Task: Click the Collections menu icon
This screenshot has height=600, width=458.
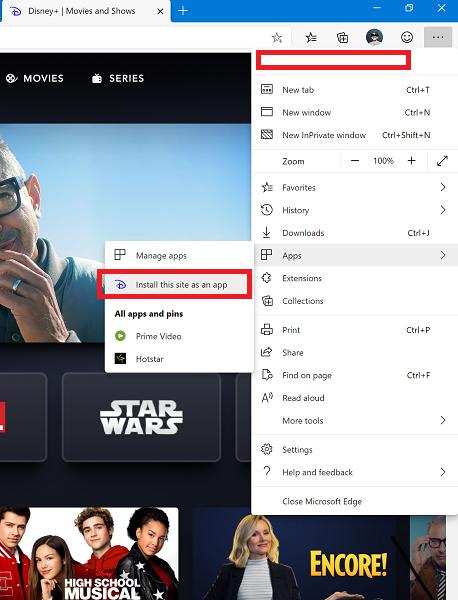Action: click(267, 301)
